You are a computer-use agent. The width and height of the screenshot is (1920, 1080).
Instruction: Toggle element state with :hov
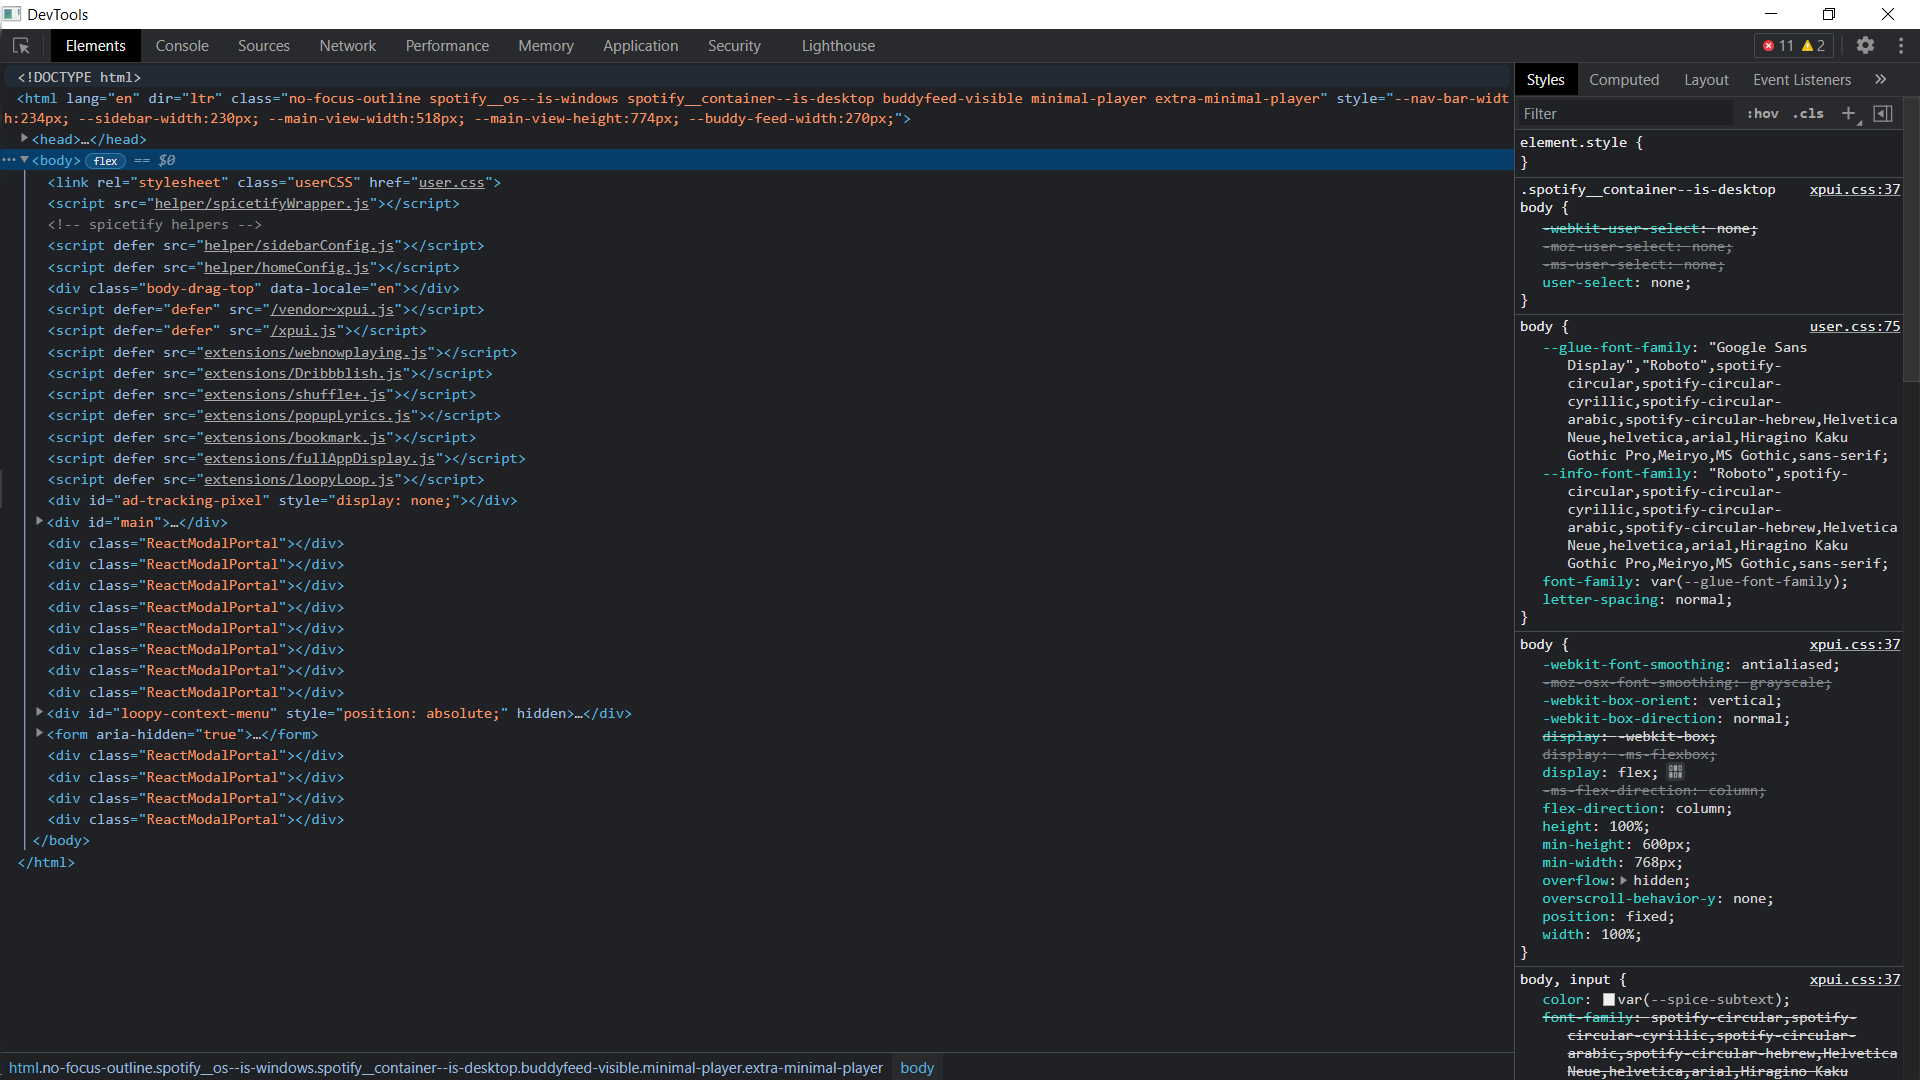point(1762,113)
